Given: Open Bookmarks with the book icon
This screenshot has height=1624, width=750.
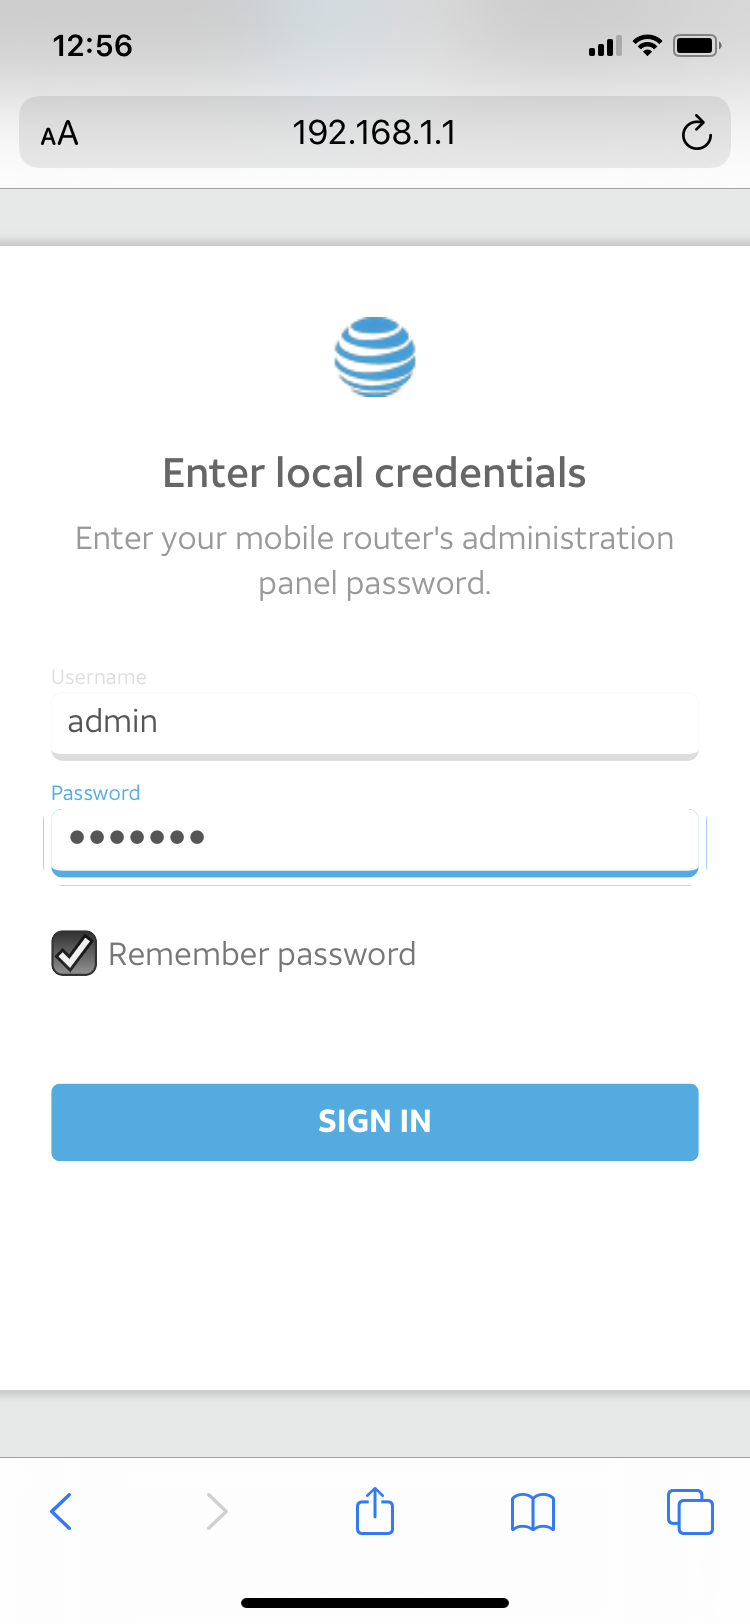Looking at the screenshot, I should click(x=532, y=1511).
